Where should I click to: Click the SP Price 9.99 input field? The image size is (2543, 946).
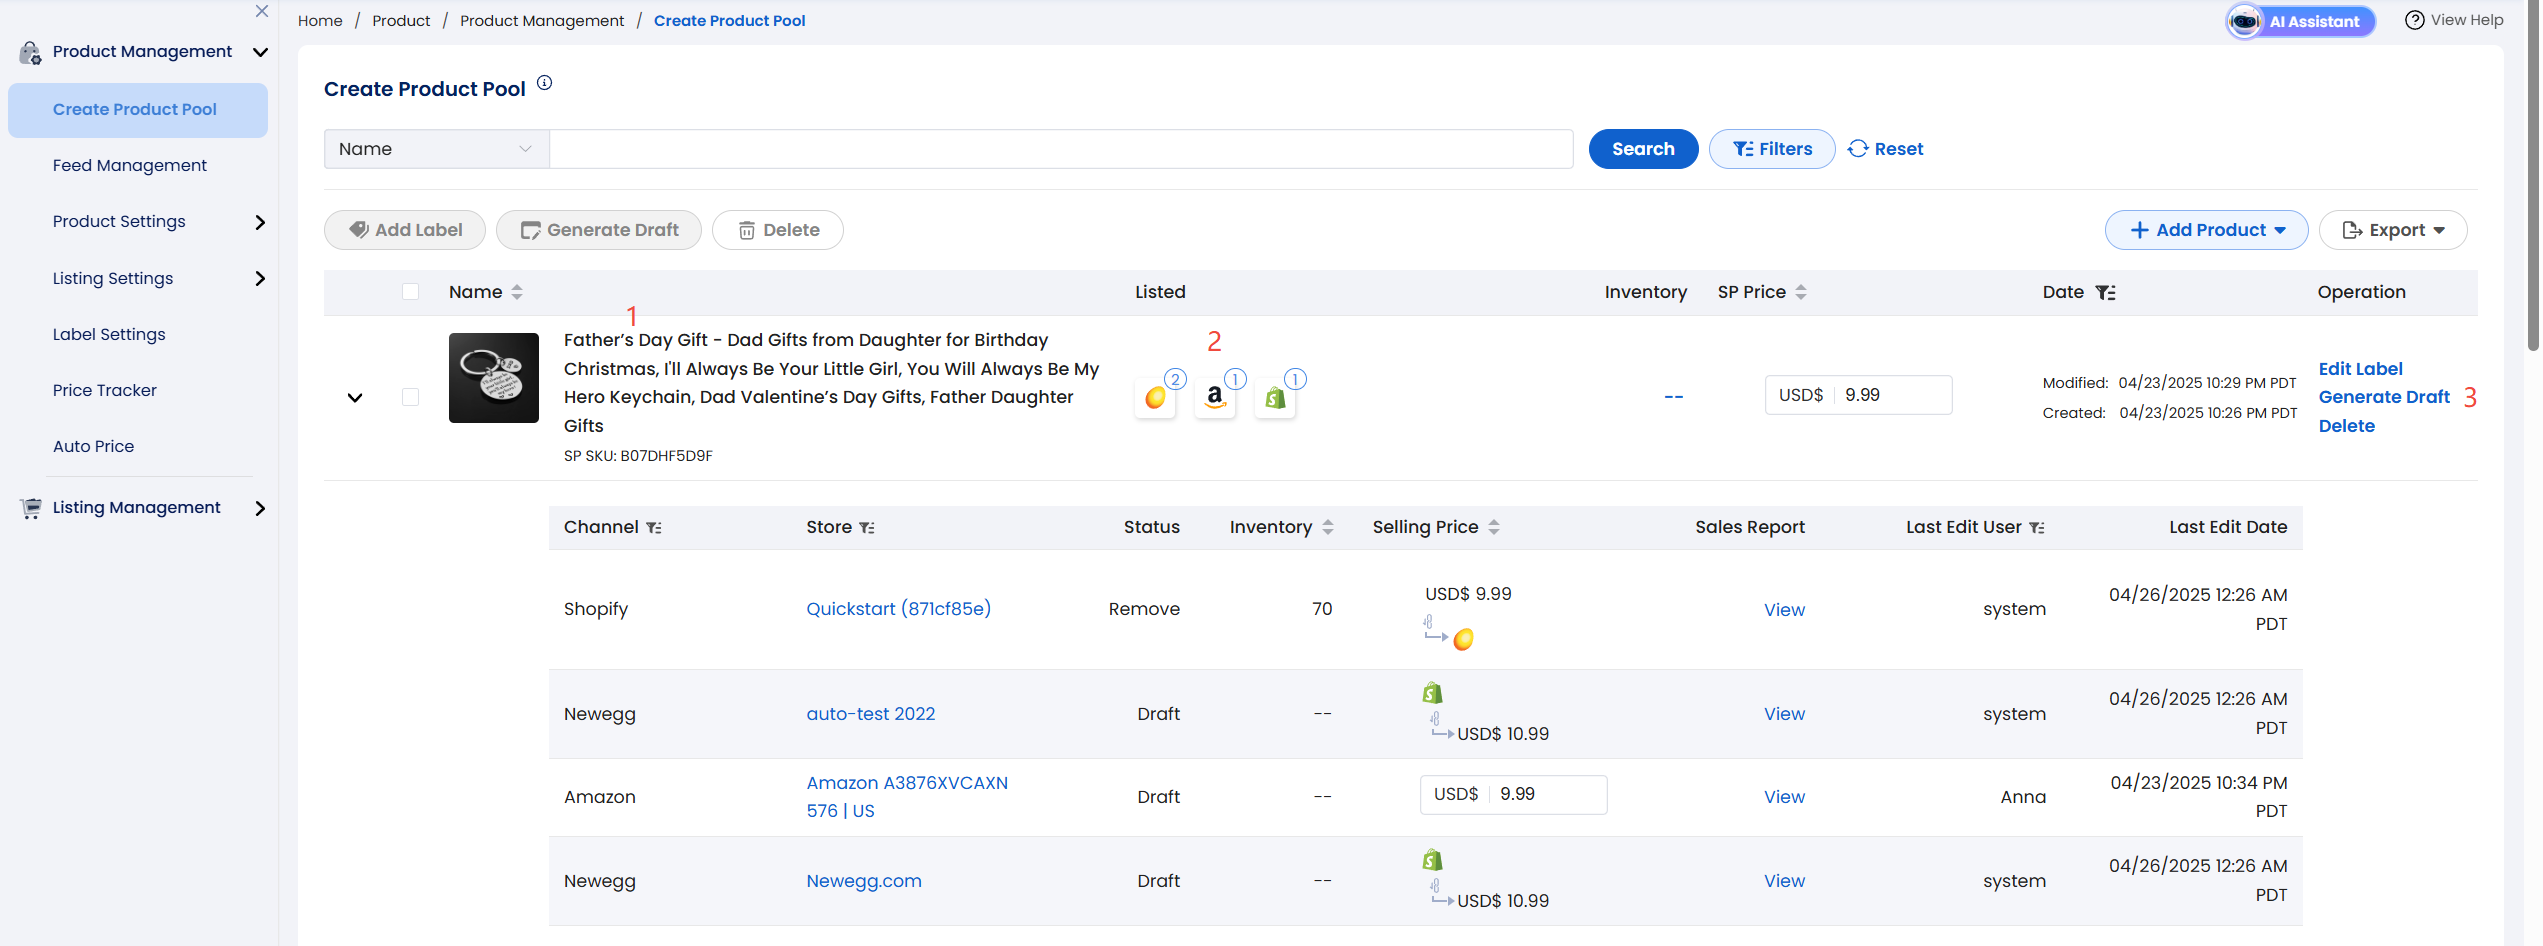[1858, 395]
